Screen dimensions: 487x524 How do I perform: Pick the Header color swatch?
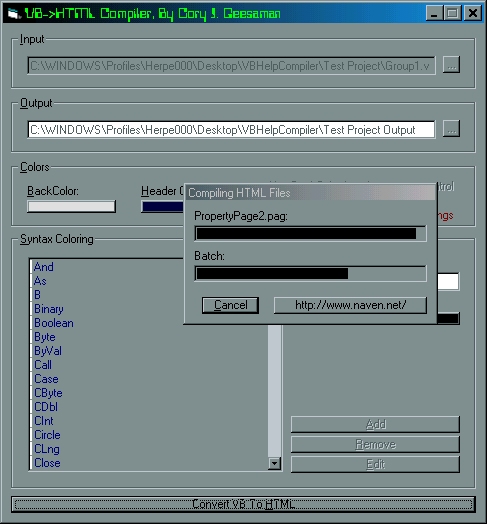coord(162,207)
